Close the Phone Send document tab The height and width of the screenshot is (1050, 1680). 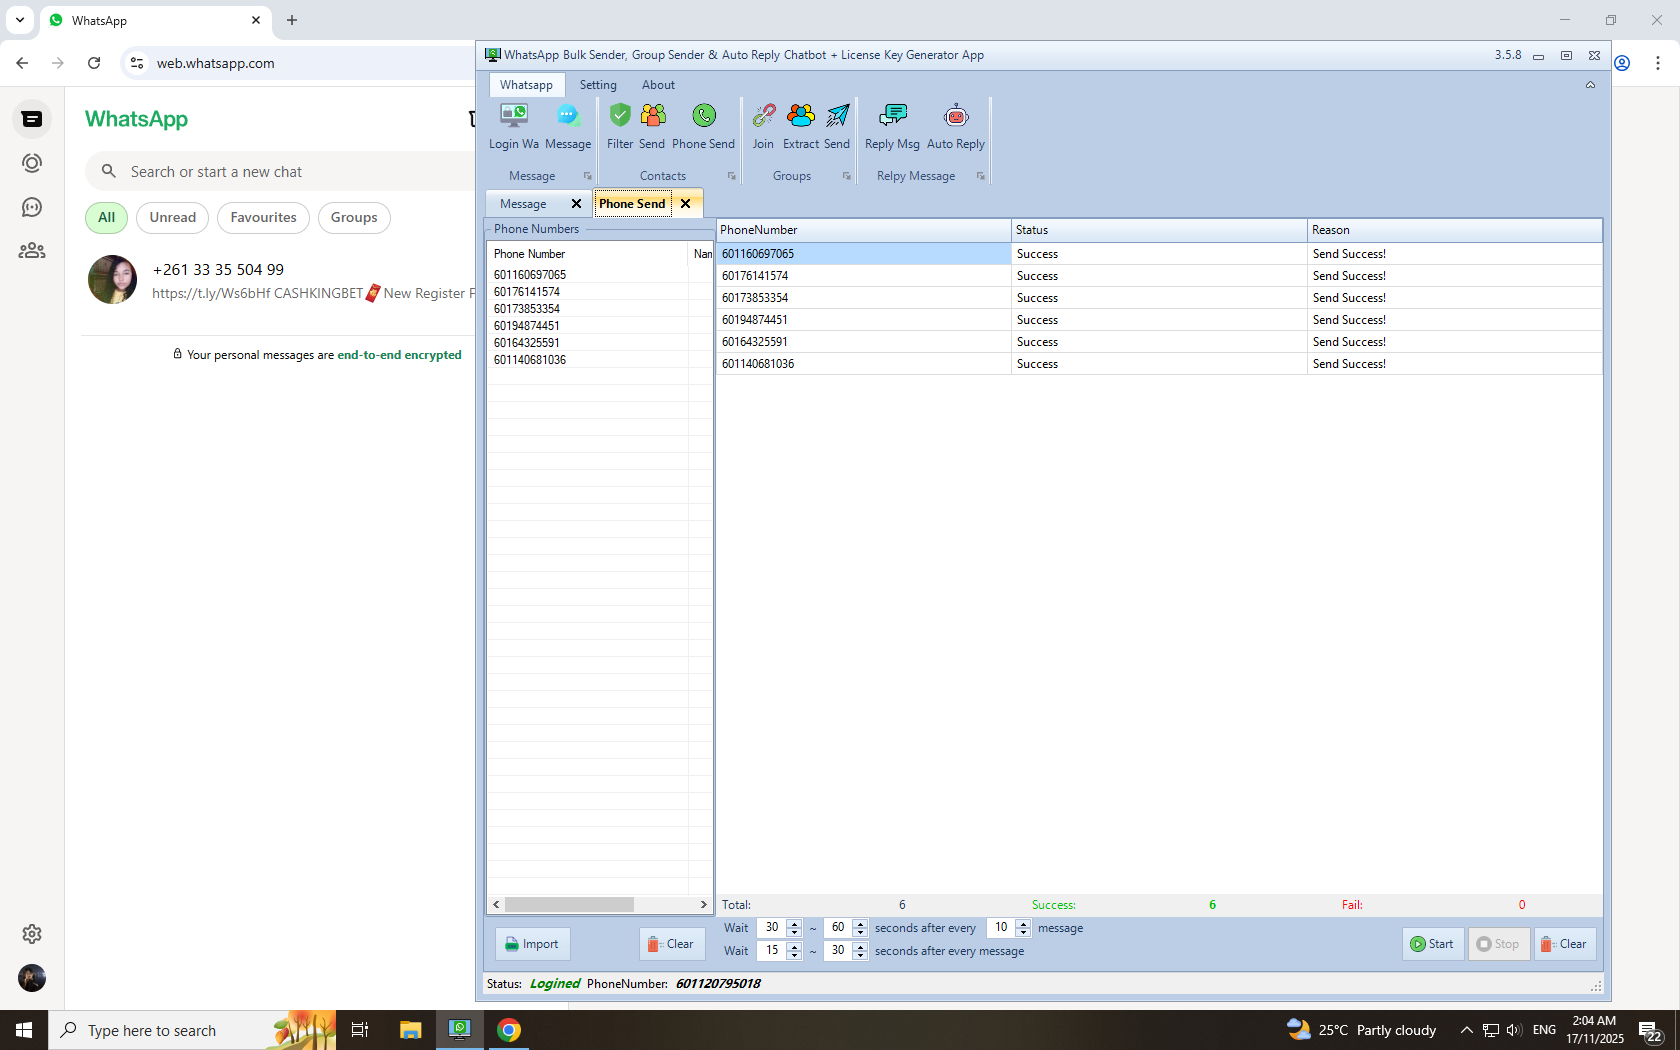click(x=685, y=204)
